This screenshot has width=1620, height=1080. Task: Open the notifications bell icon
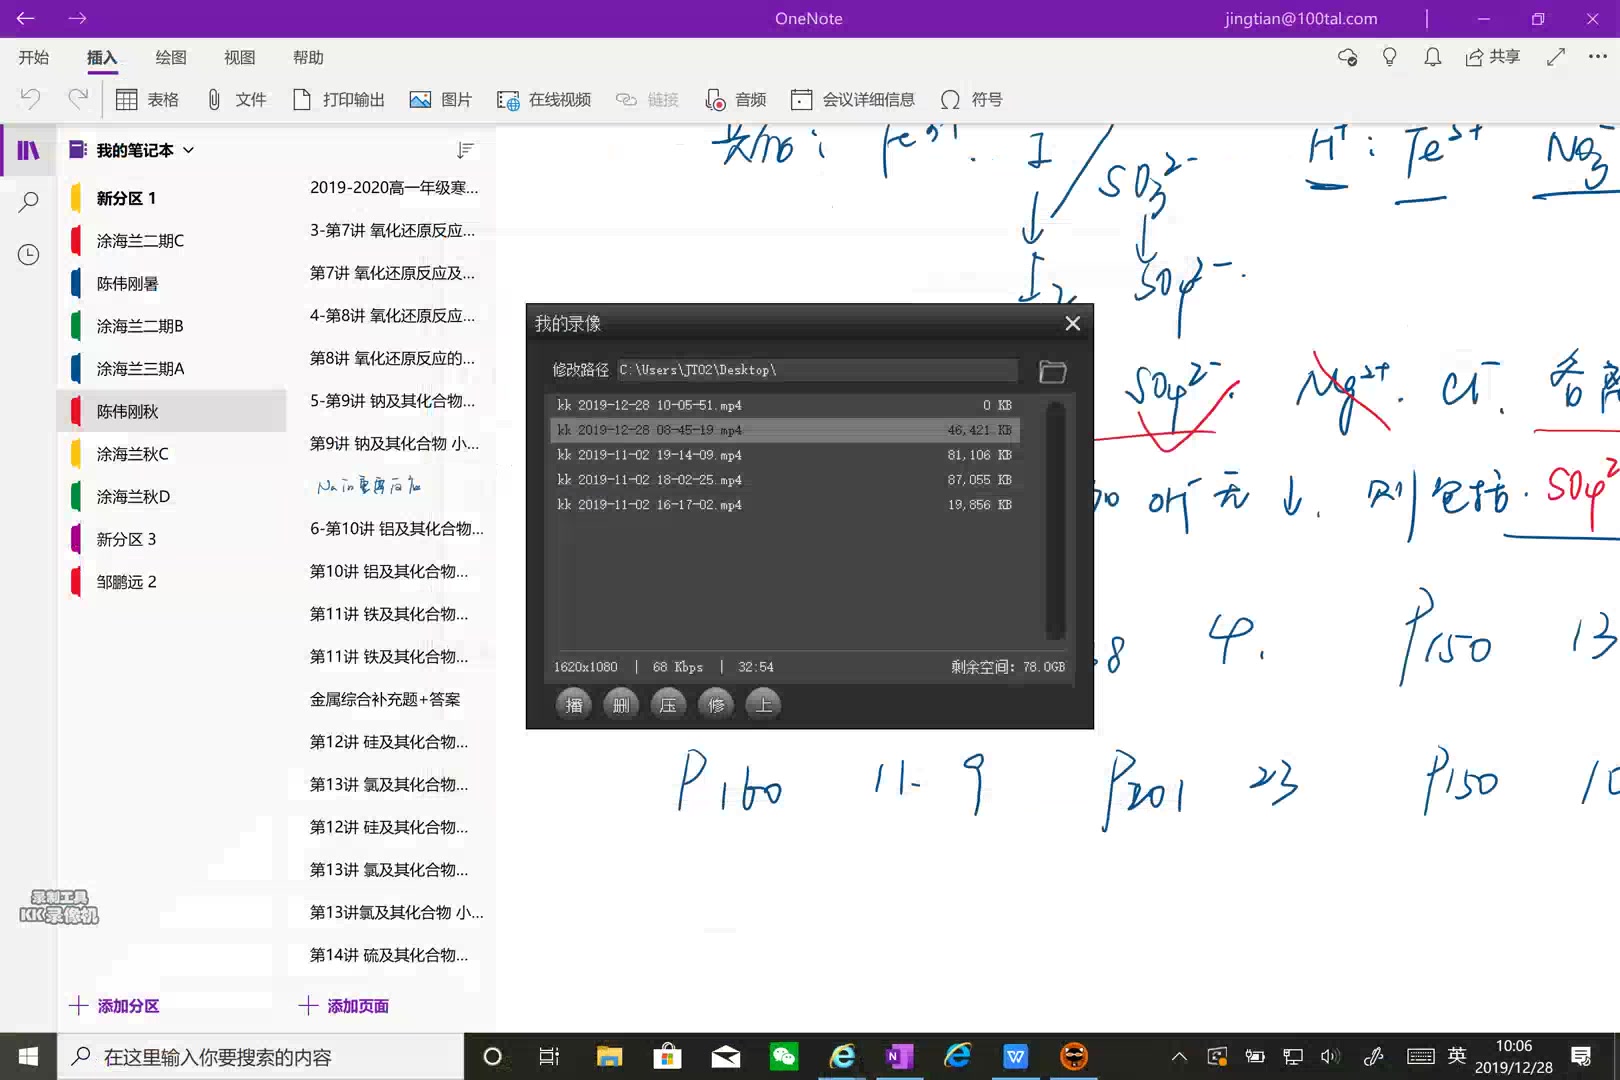pos(1432,57)
